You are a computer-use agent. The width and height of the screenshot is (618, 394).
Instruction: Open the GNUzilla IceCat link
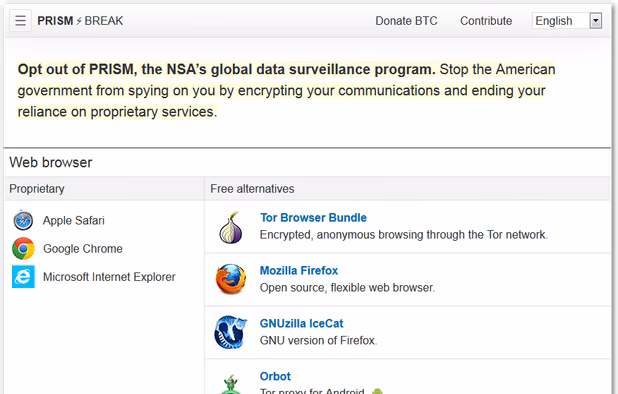(302, 323)
